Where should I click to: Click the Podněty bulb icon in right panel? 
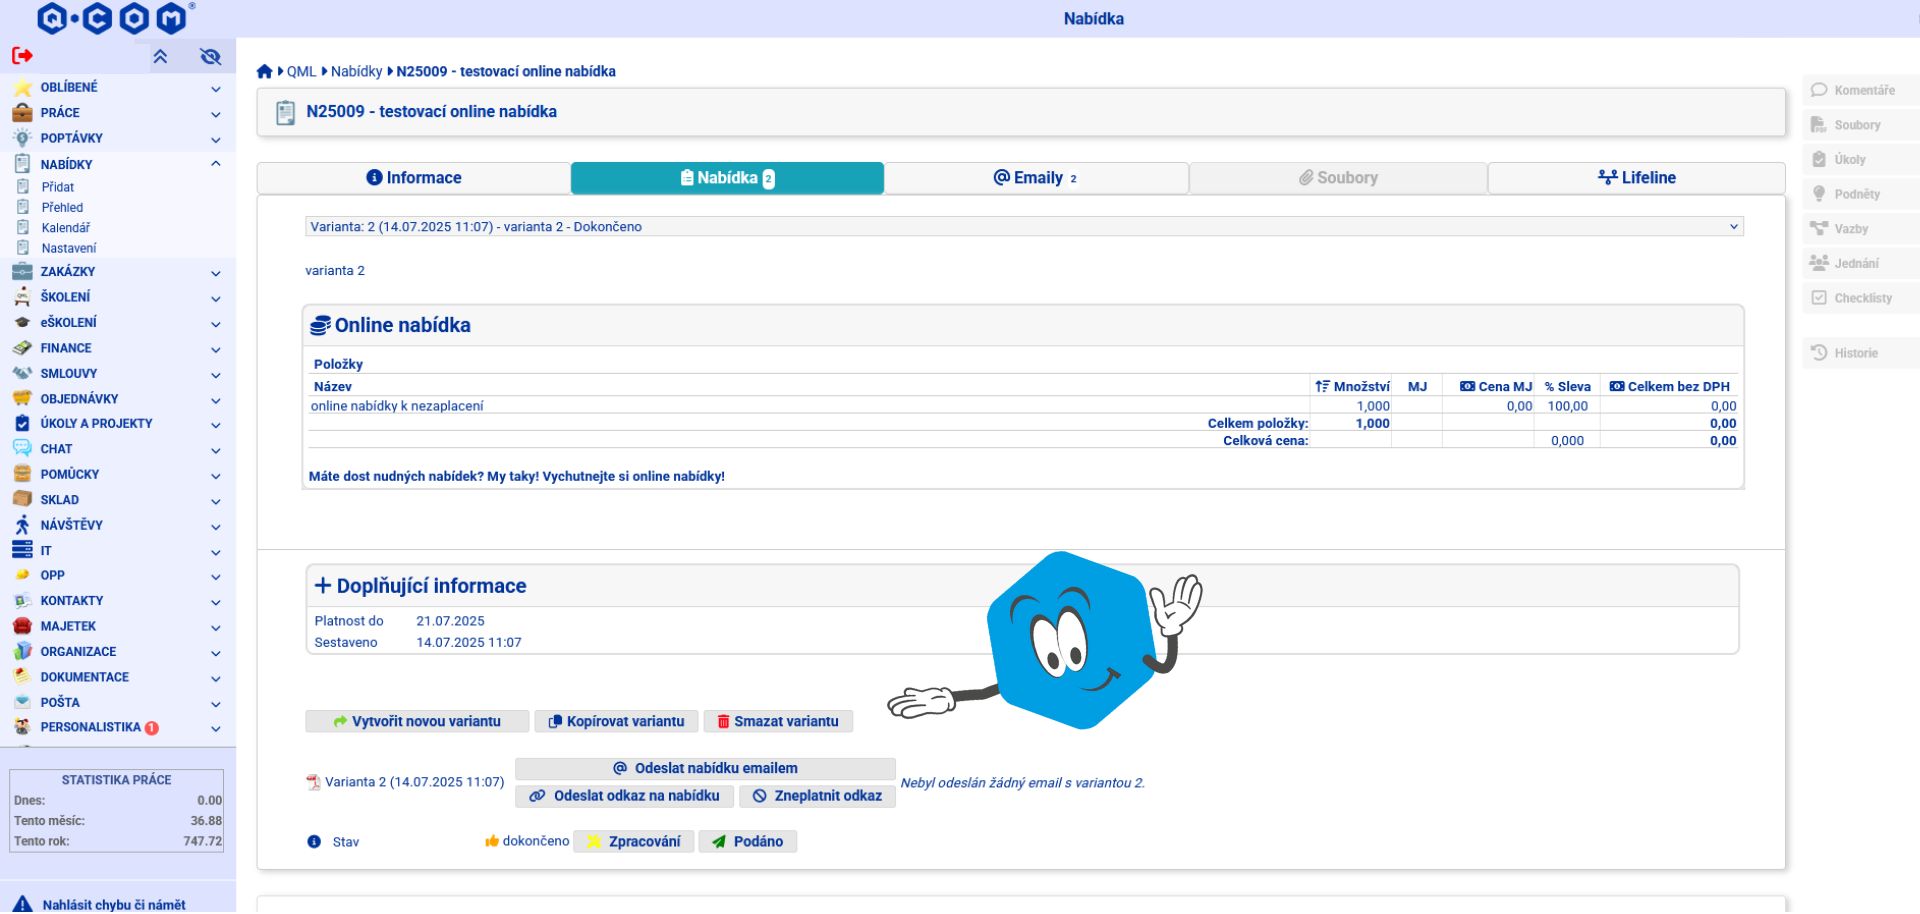1819,194
